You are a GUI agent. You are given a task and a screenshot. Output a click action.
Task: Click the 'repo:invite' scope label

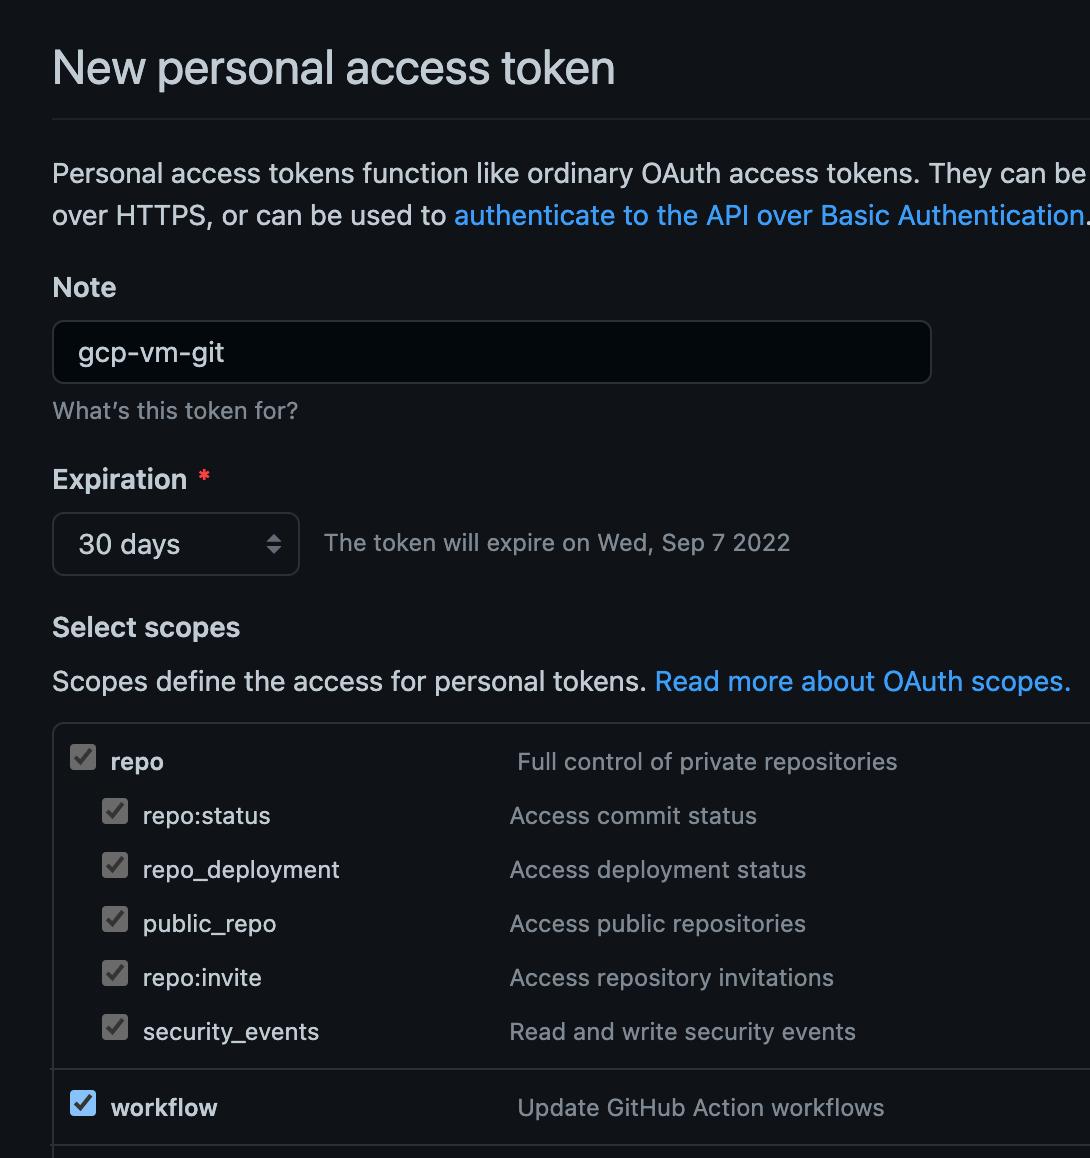(x=202, y=978)
